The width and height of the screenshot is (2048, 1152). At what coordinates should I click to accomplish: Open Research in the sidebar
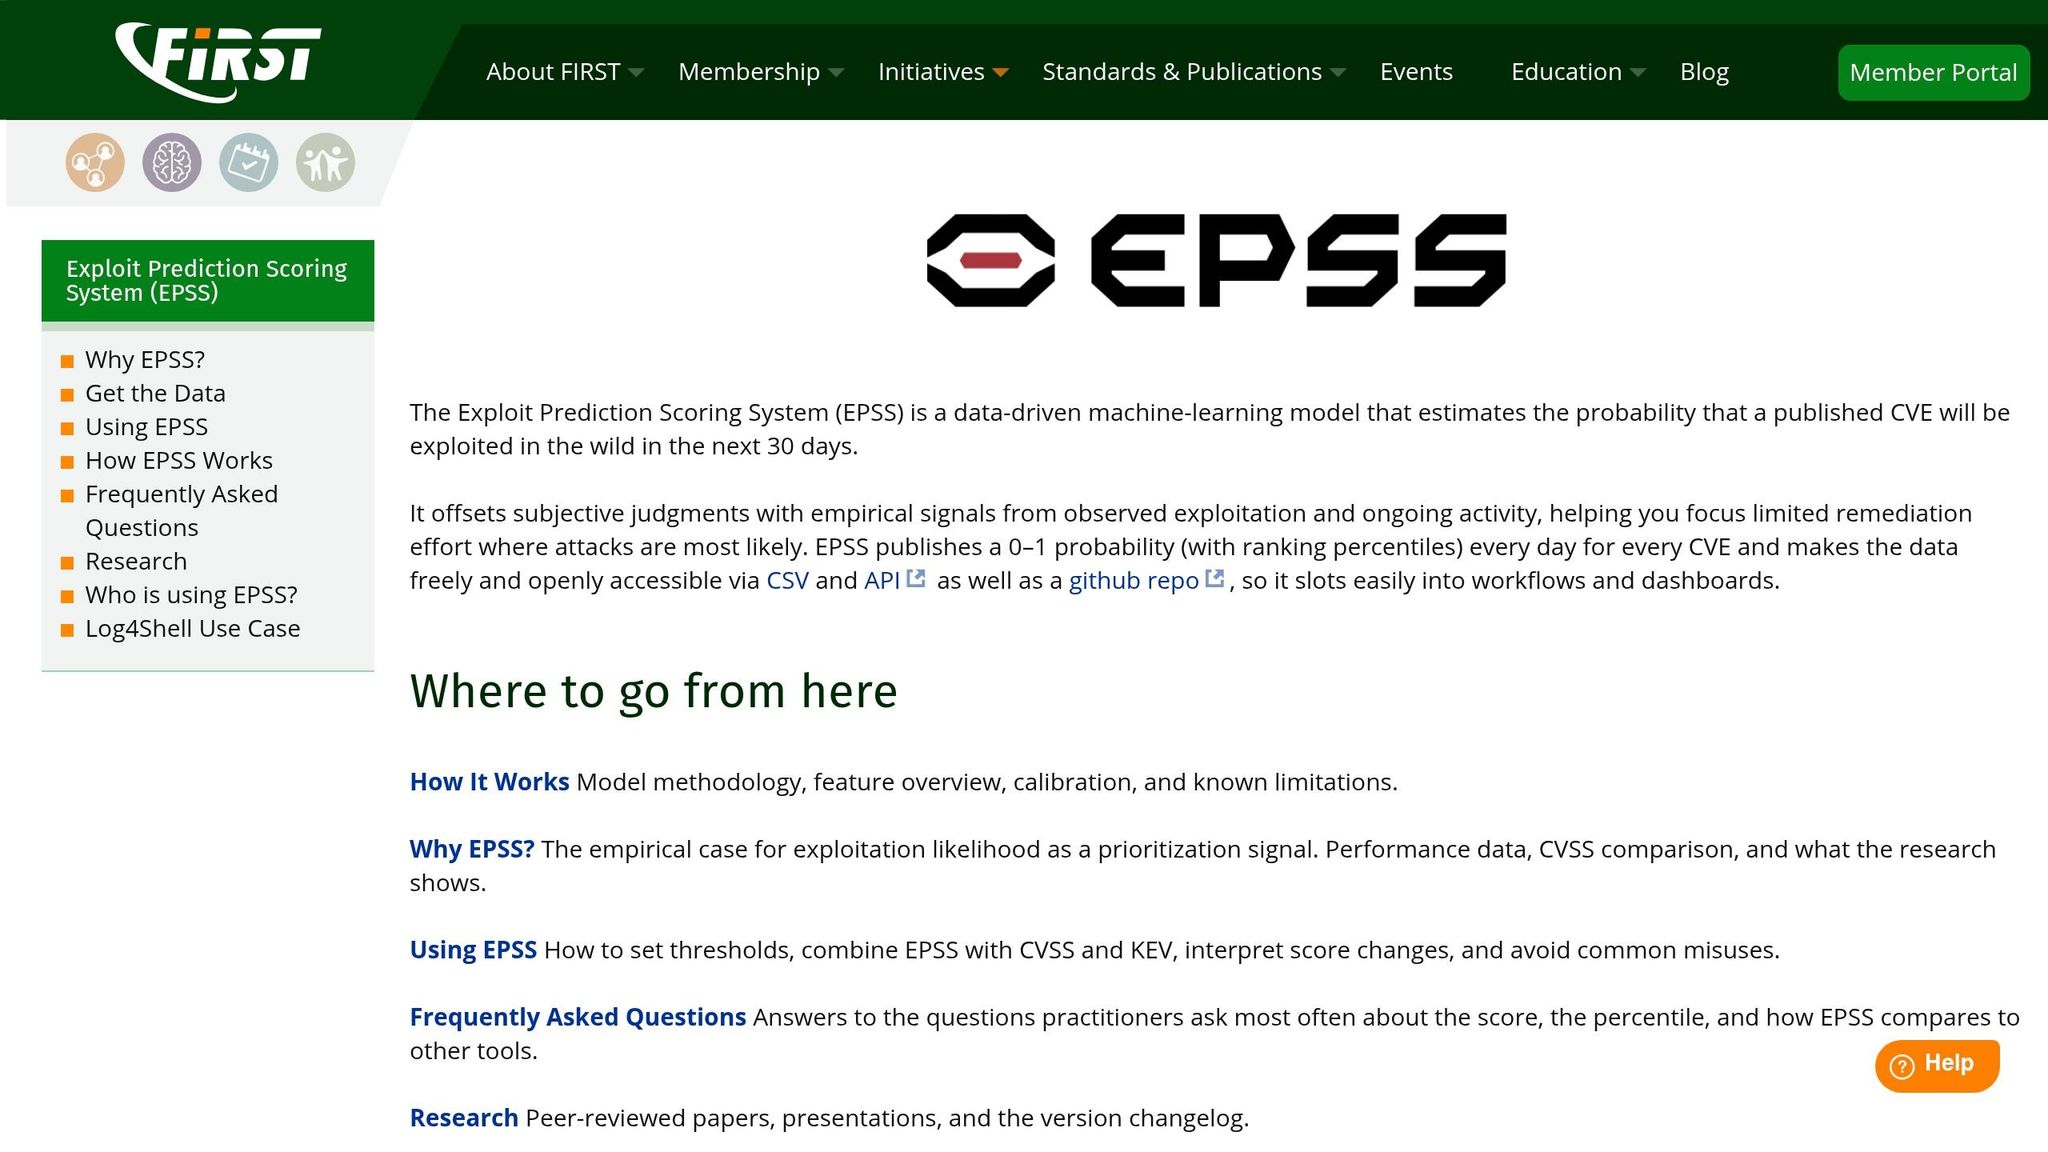tap(136, 561)
